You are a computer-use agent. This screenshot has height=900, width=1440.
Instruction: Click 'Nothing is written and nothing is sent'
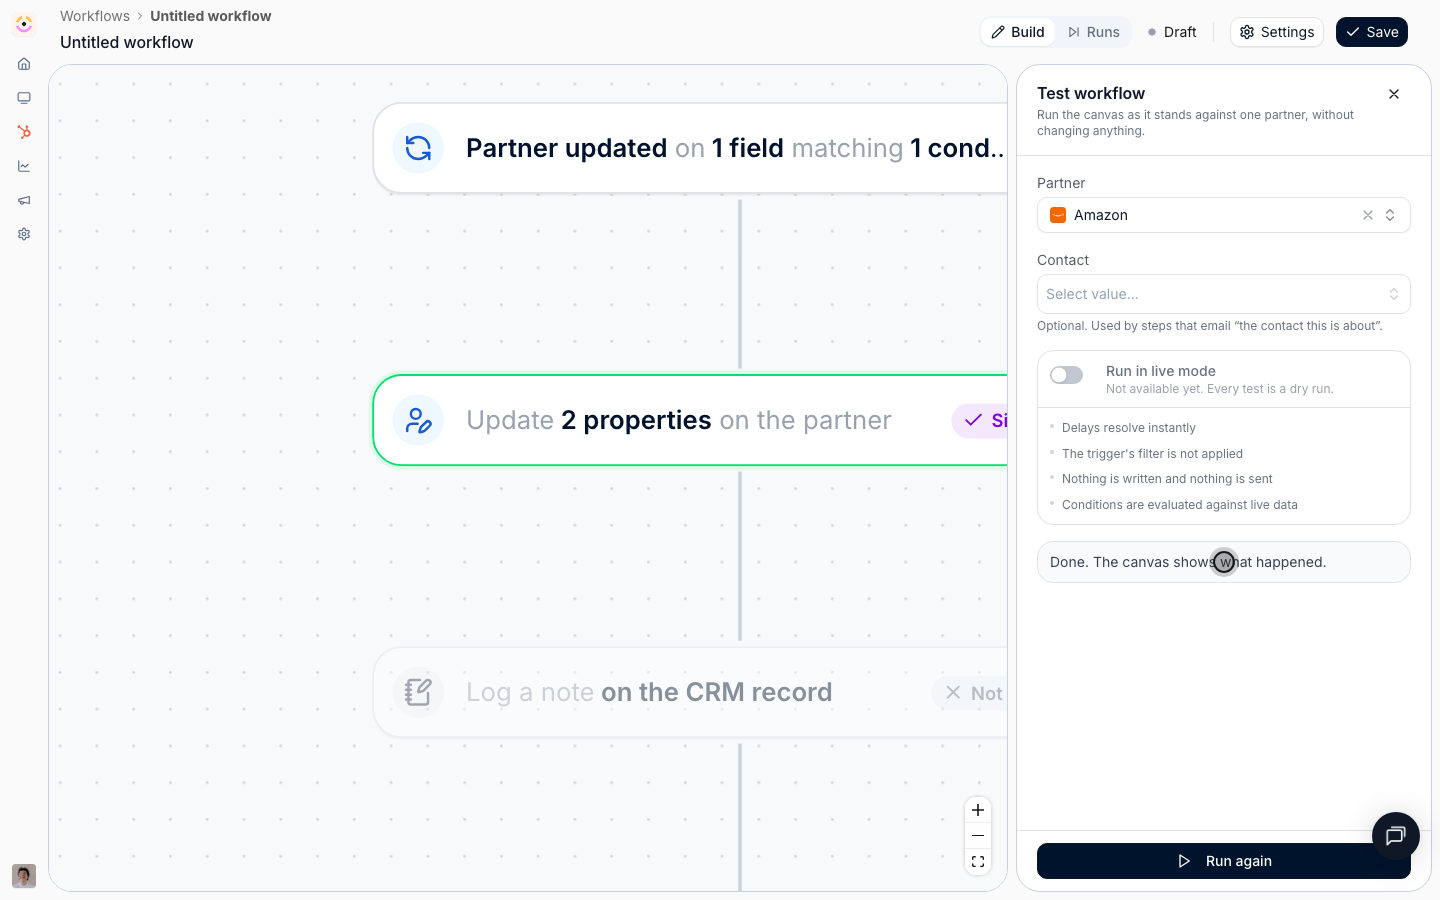pyautogui.click(x=1167, y=479)
